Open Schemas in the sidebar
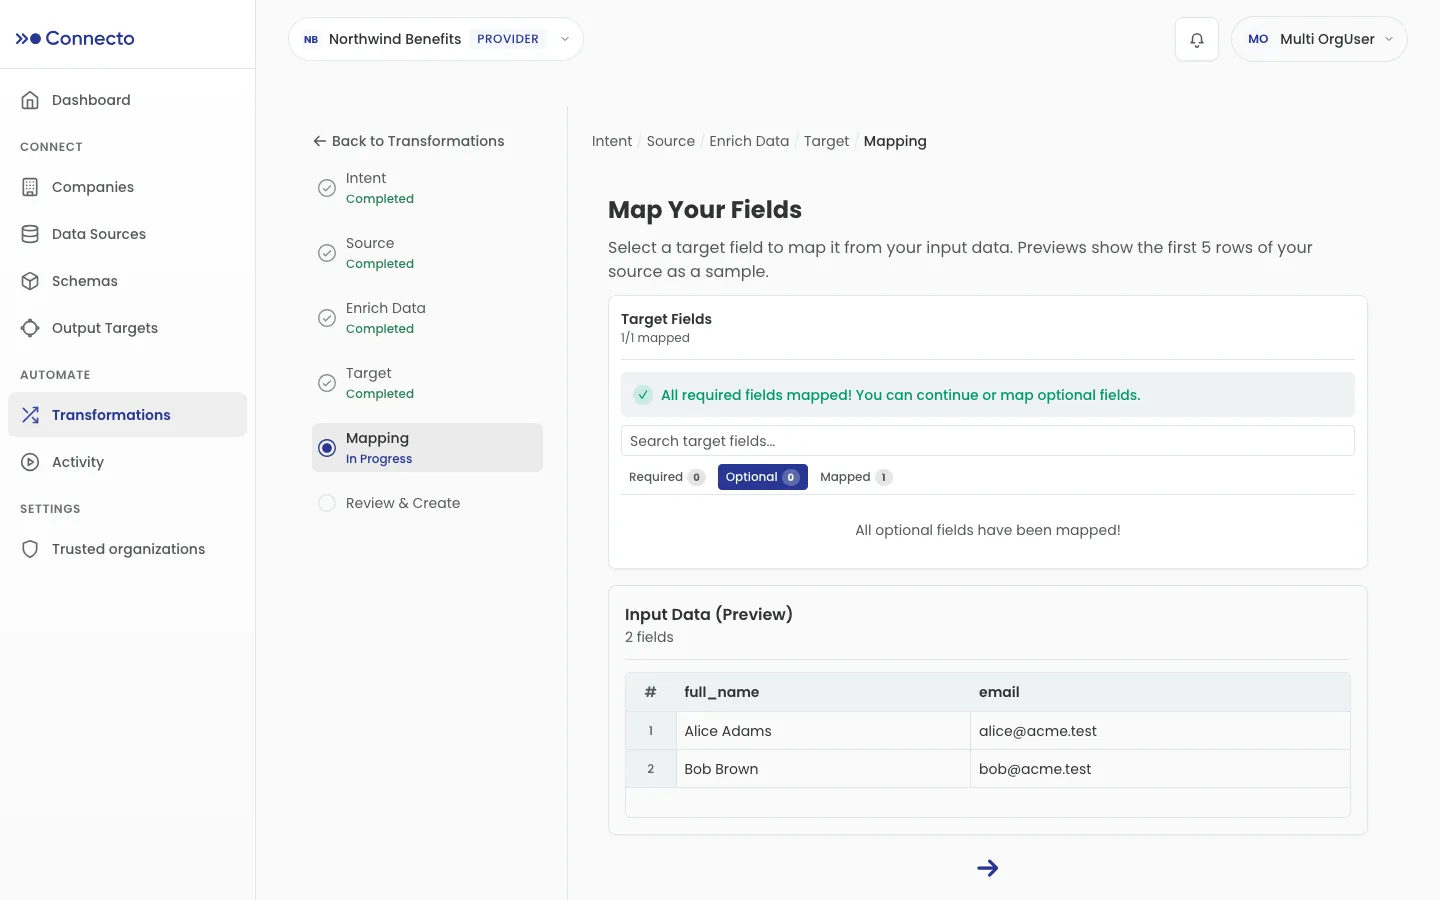1440x900 pixels. click(127, 281)
